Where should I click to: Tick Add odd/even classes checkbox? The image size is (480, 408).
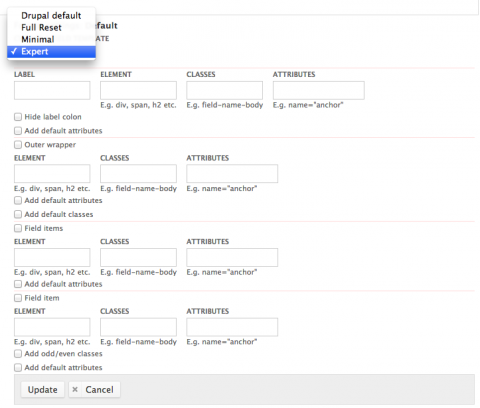point(18,354)
